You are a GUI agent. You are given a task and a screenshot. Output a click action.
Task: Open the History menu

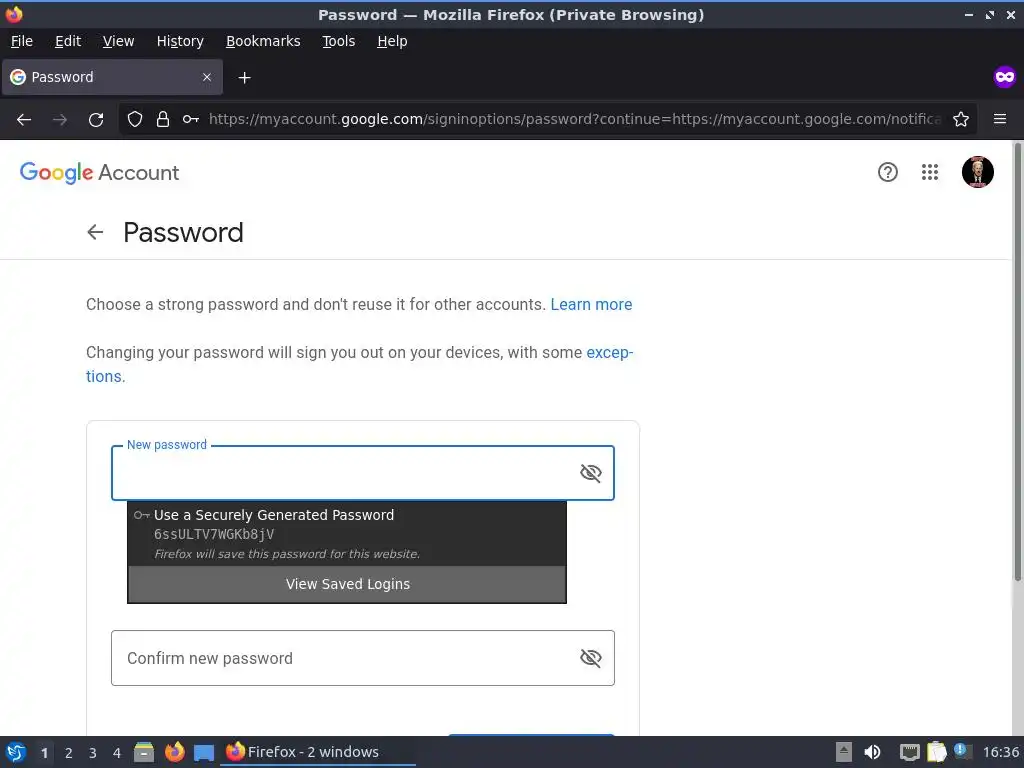click(x=180, y=41)
